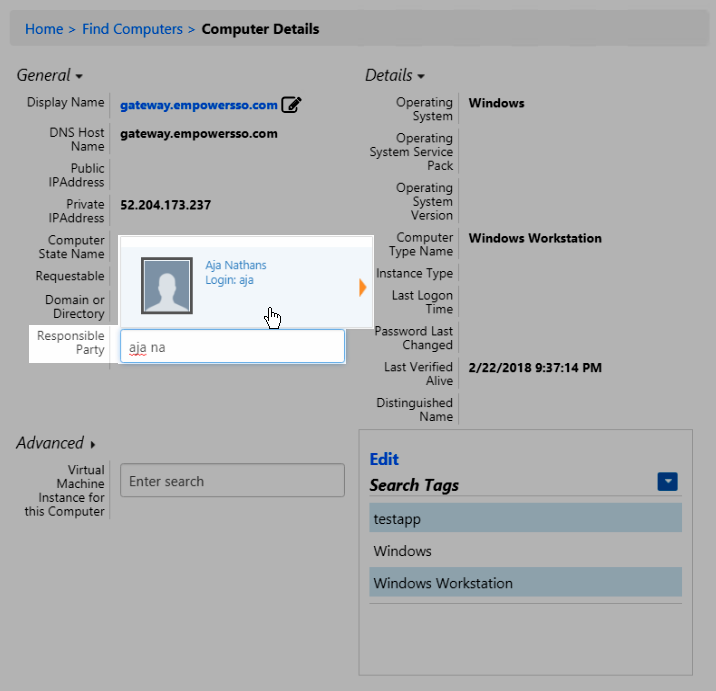Select Windows Workstation in Search Tags list
Viewport: 716px width, 691px height.
pyautogui.click(x=525, y=583)
